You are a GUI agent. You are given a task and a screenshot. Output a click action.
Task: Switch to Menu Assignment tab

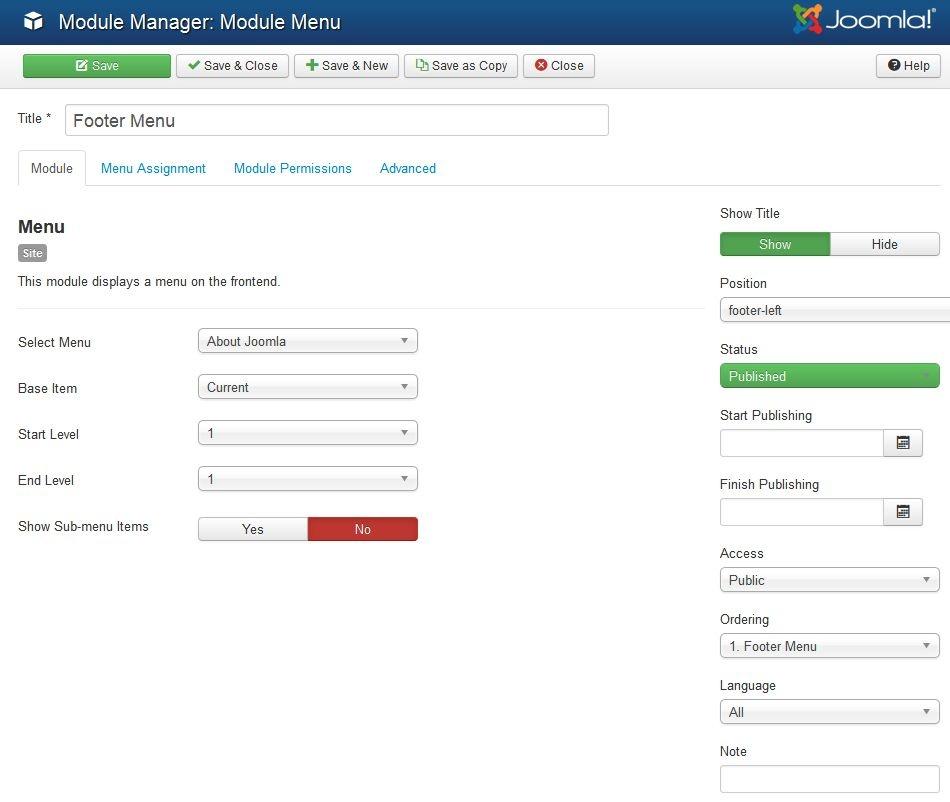[x=153, y=168]
